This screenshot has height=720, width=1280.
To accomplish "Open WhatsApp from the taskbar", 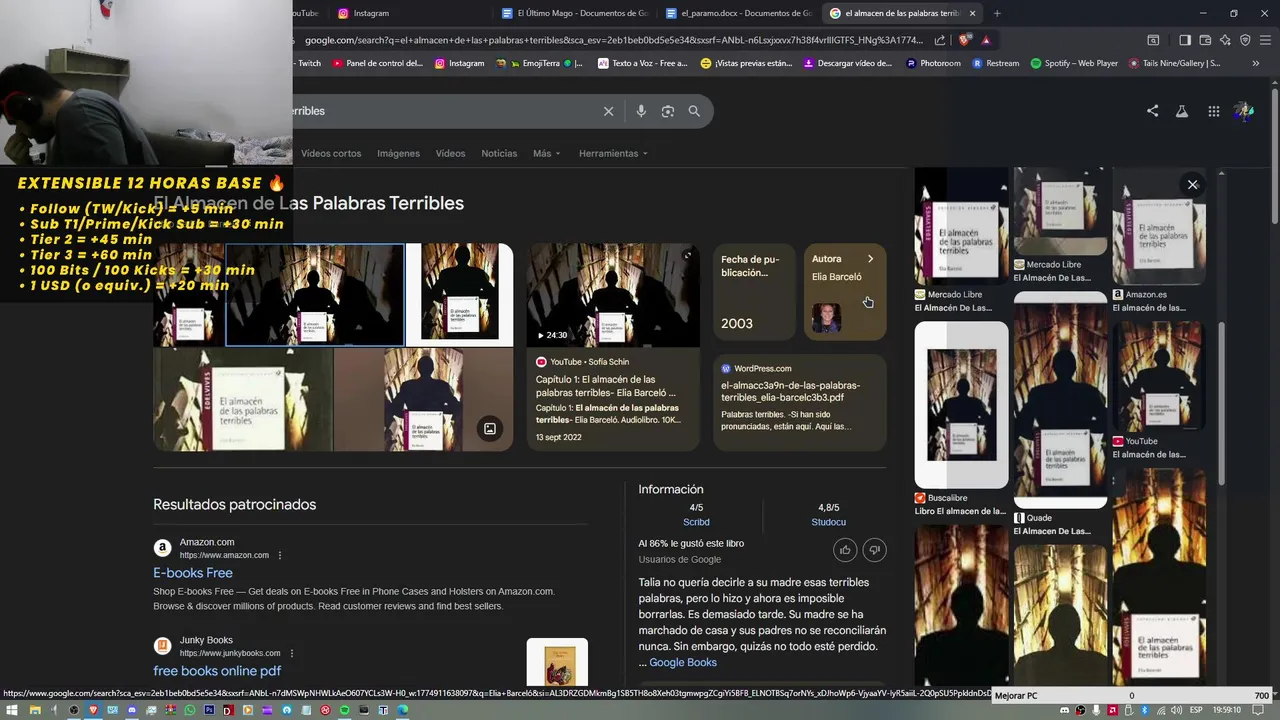I will coord(189,710).
